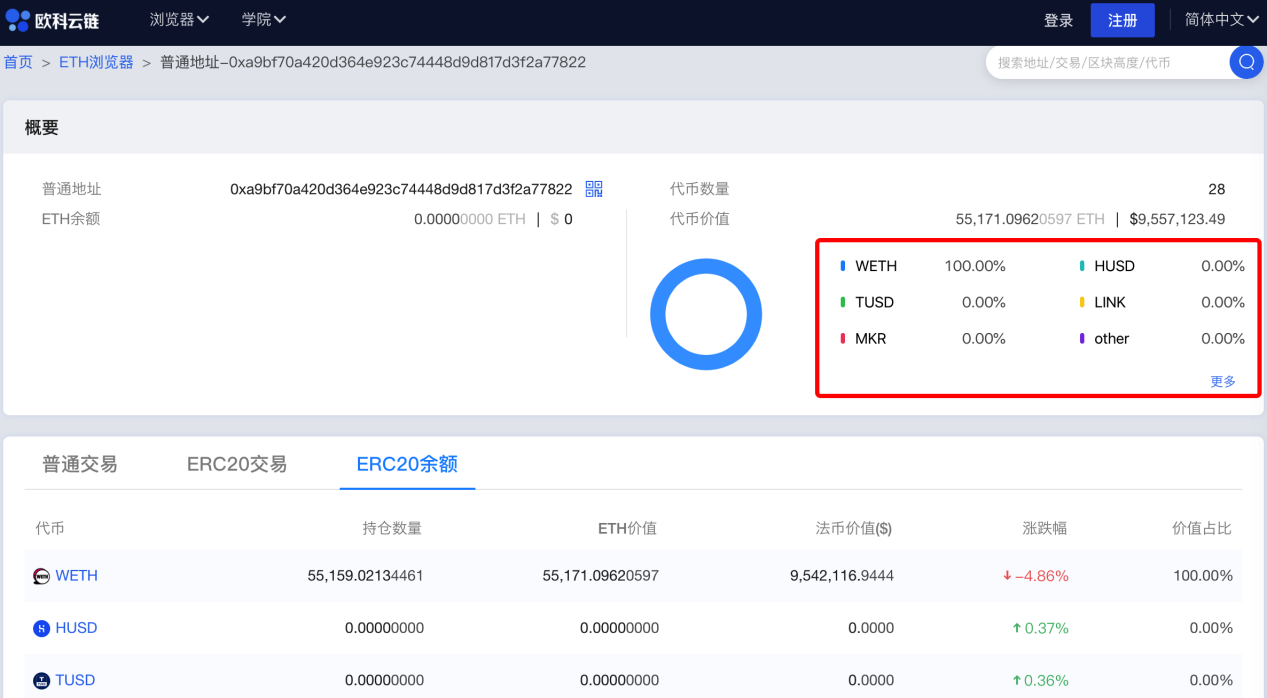Click the HUSD token icon
The height and width of the screenshot is (698, 1267).
click(41, 628)
